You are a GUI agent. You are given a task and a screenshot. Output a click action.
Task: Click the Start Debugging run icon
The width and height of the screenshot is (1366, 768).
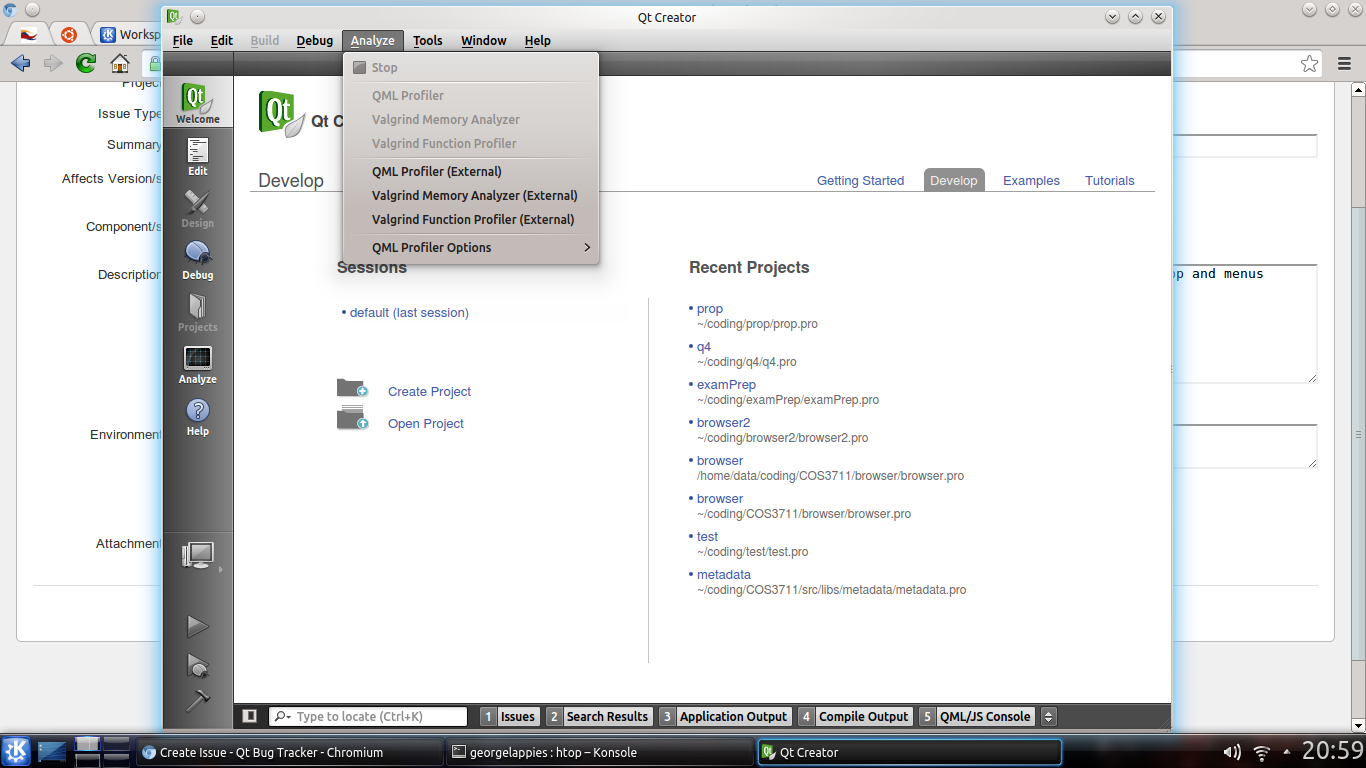pos(198,665)
